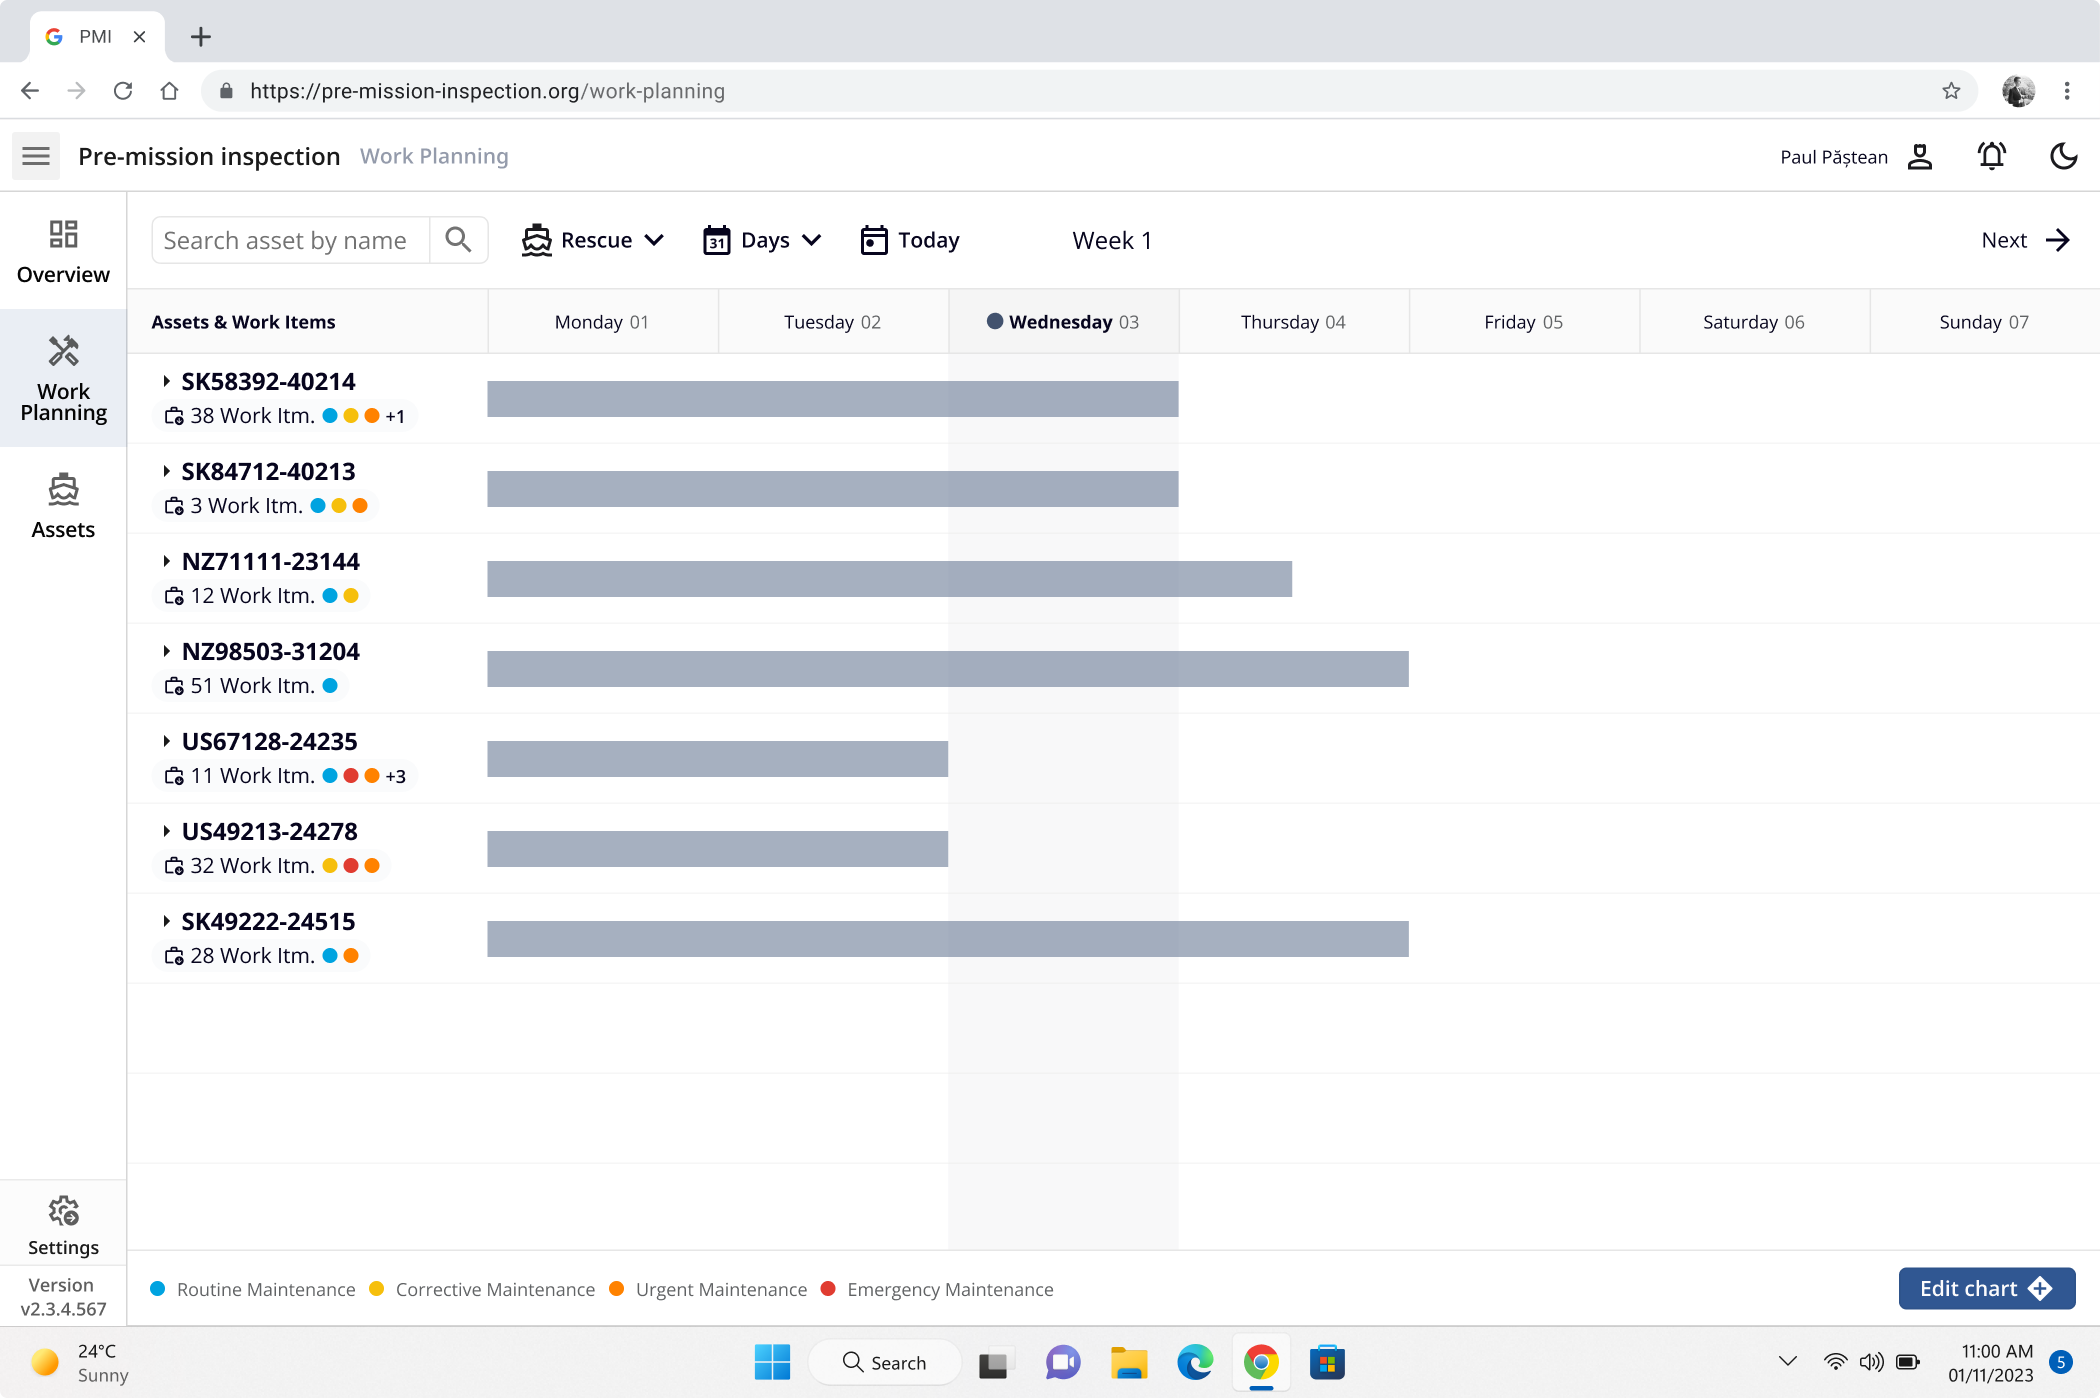Click the NZ71111-23144 timeline bar
2100x1398 pixels.
pyautogui.click(x=889, y=579)
